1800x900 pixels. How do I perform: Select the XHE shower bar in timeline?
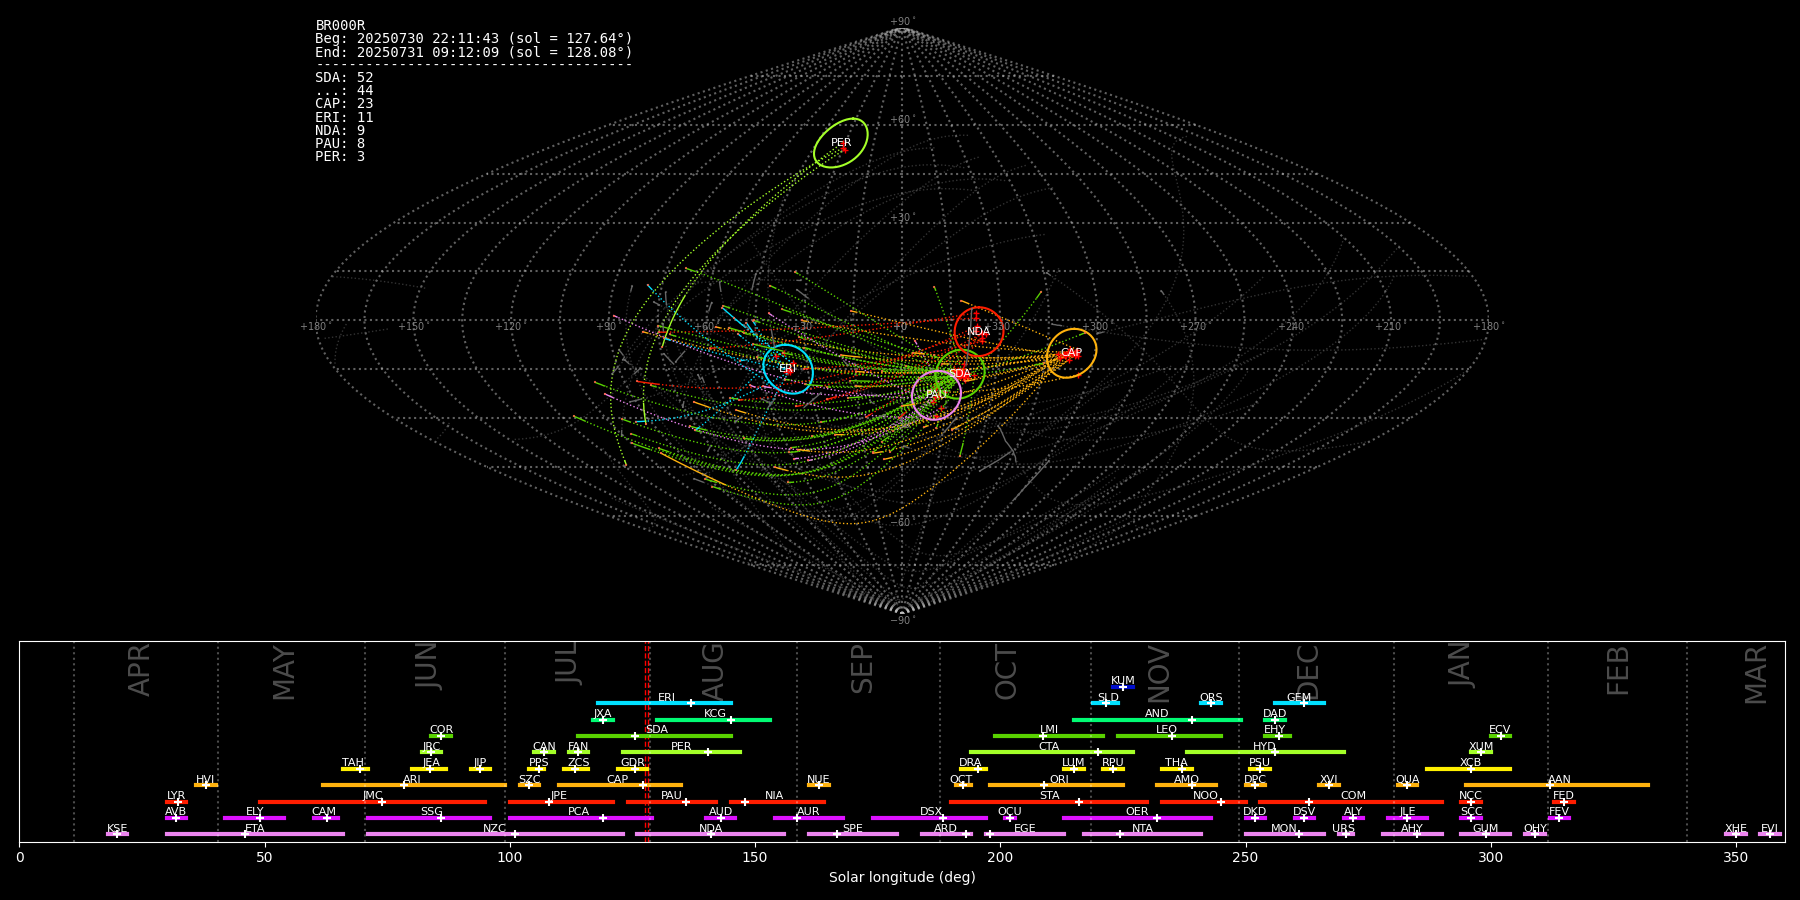click(x=1736, y=834)
